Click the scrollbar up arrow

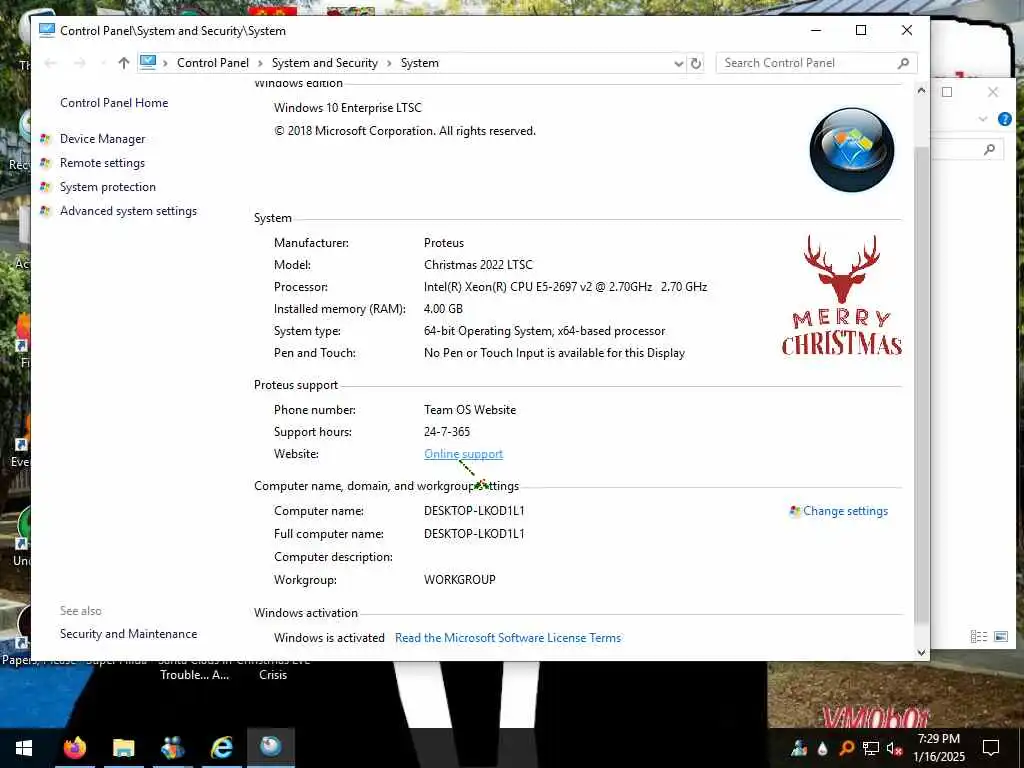921,90
